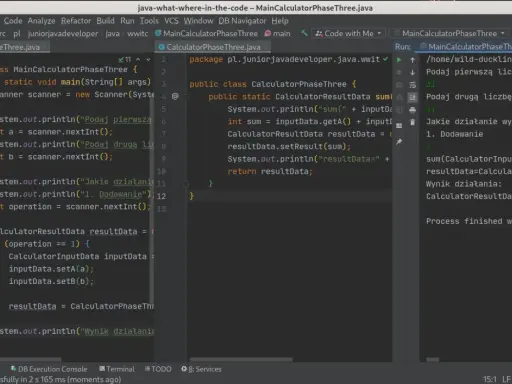Image resolution: width=512 pixels, height=384 pixels.
Task: Switch to CalculatorPhaseThree.java tab
Action: point(213,47)
